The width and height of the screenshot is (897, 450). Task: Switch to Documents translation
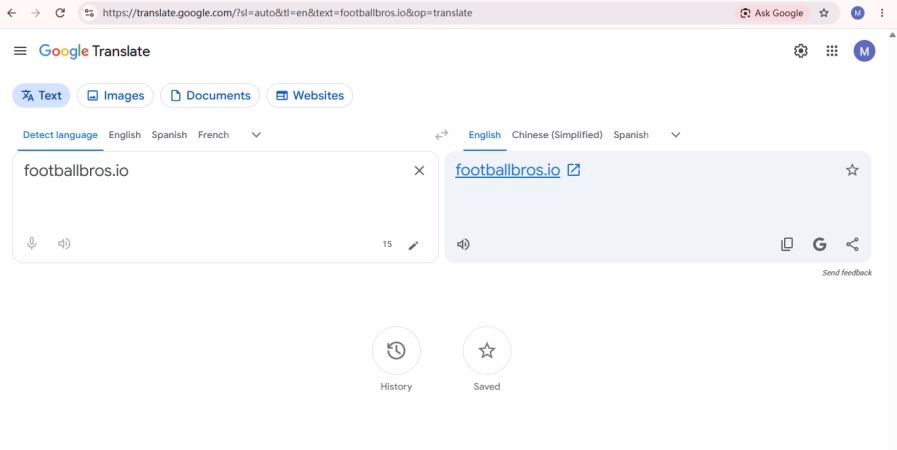pyautogui.click(x=210, y=95)
